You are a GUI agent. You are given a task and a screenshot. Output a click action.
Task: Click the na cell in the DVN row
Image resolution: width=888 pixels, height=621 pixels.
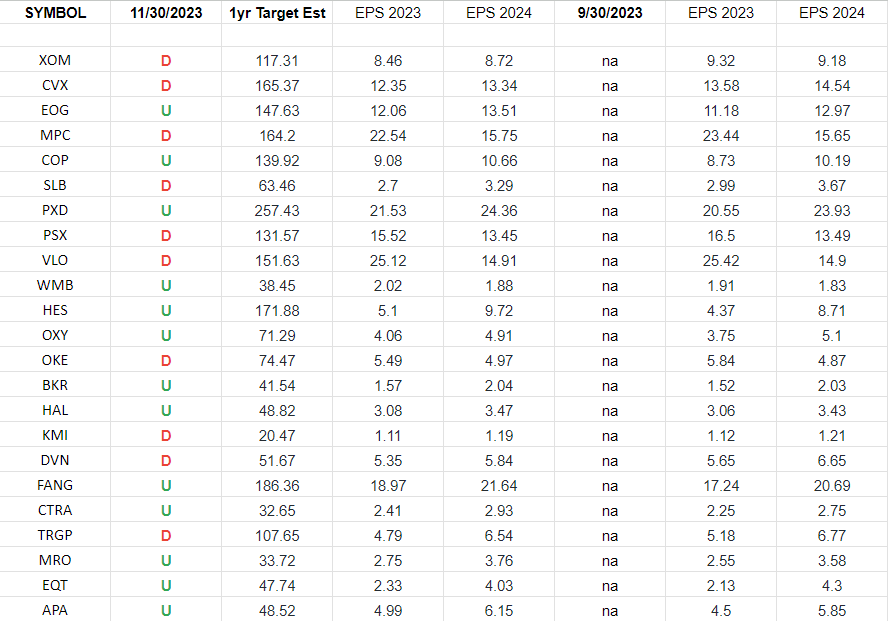(610, 461)
